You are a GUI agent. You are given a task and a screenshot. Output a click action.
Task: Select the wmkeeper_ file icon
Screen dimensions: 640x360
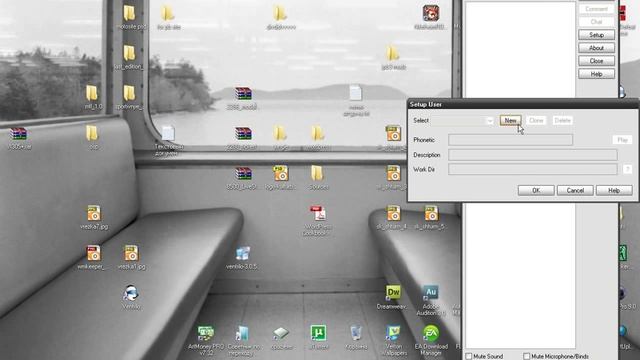pyautogui.click(x=93, y=253)
